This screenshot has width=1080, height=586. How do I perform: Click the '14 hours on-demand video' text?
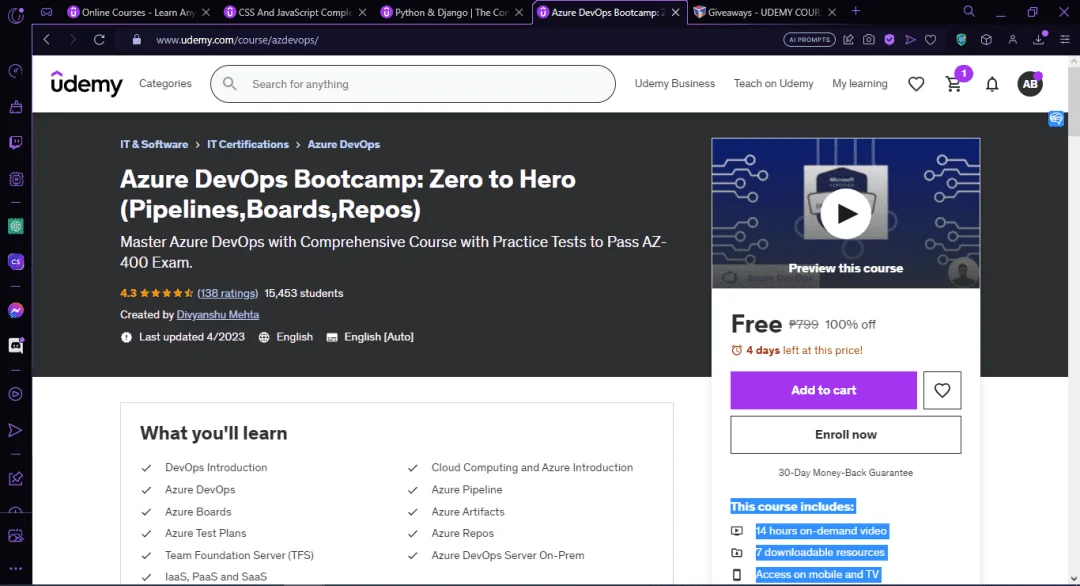point(821,531)
